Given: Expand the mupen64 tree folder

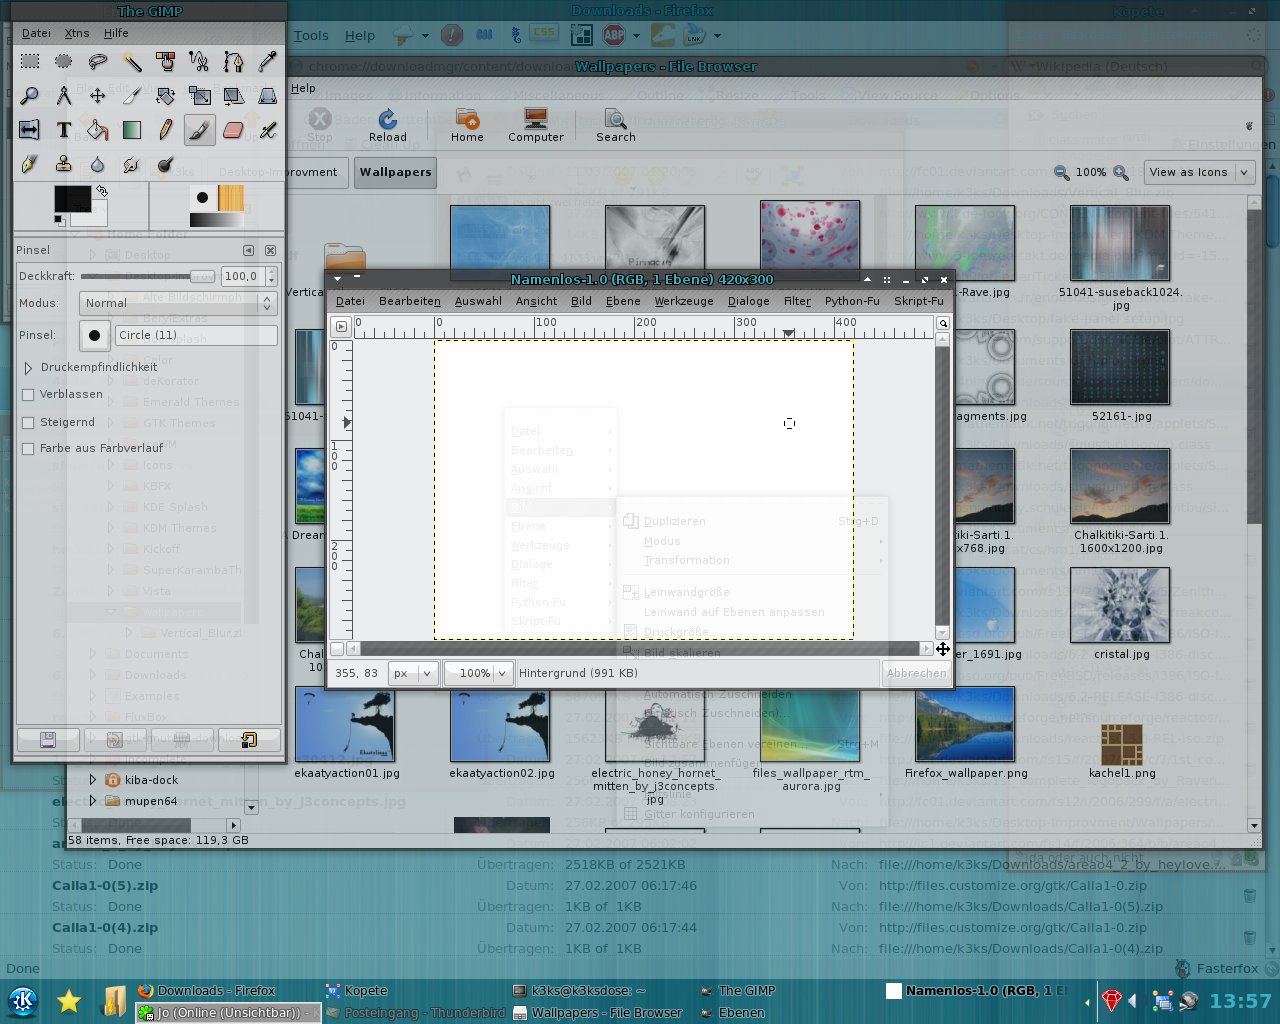Looking at the screenshot, I should 93,801.
